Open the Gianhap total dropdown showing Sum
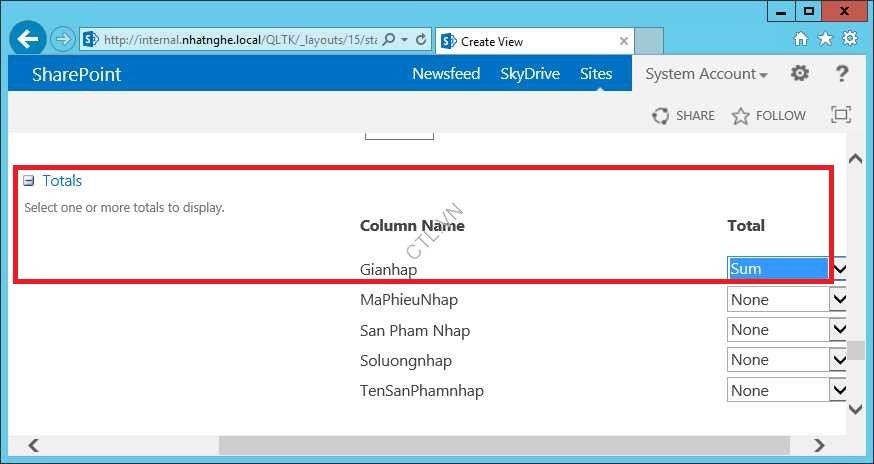 [786, 268]
